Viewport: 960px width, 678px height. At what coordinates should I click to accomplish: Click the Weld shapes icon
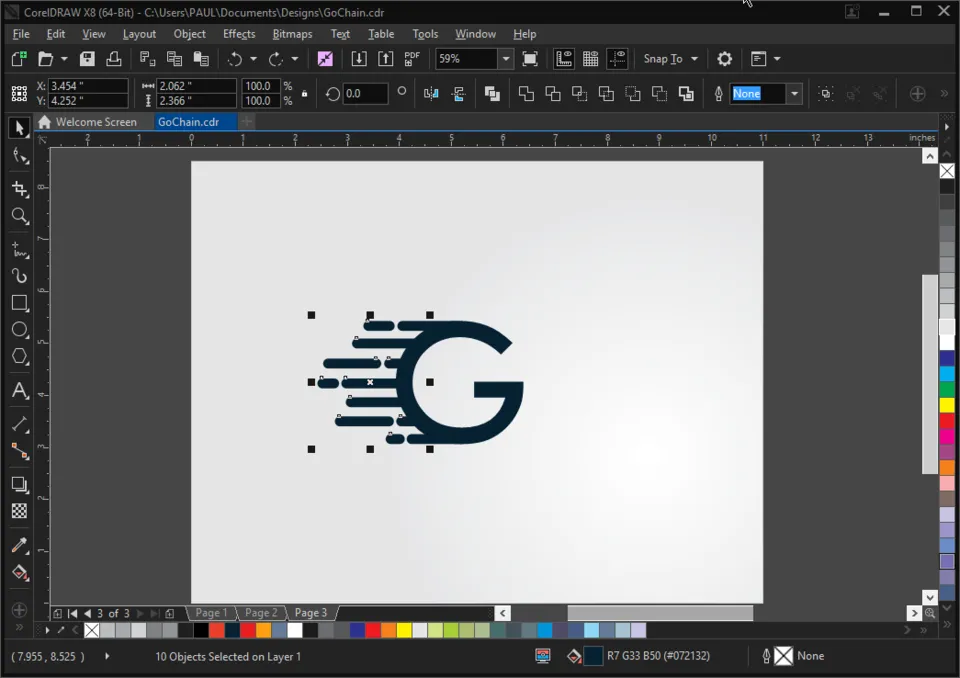coord(526,94)
